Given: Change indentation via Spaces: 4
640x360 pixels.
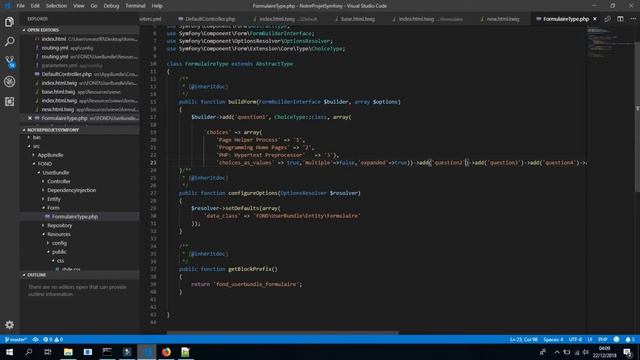Looking at the screenshot, I should [x=553, y=340].
